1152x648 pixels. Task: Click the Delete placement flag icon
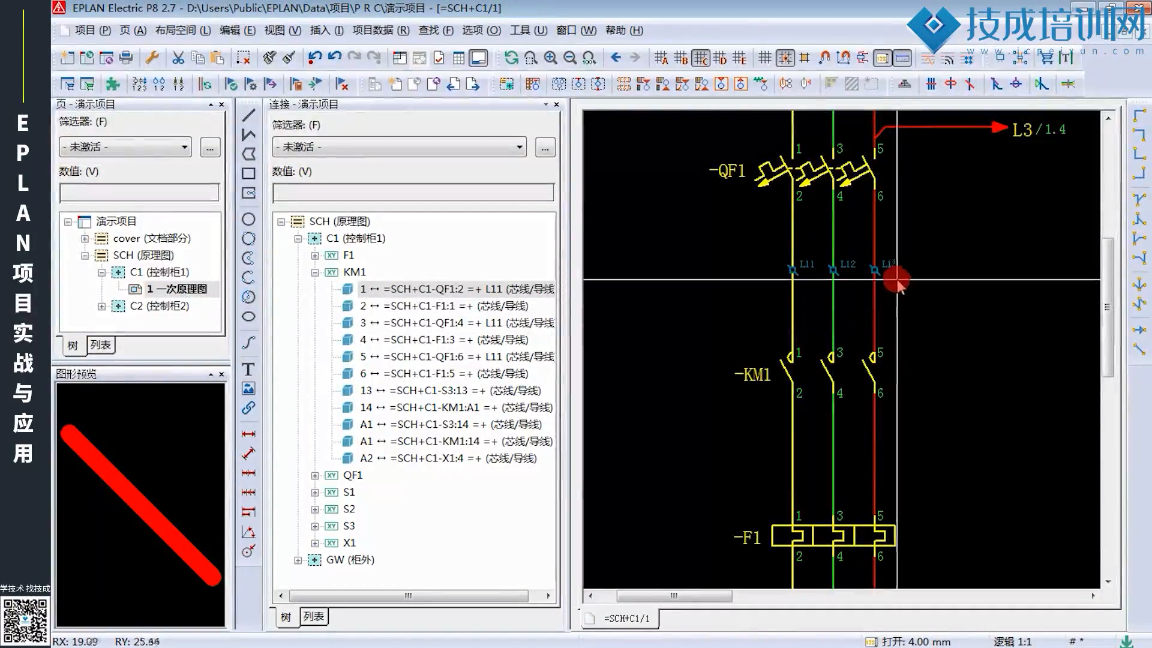click(x=342, y=84)
